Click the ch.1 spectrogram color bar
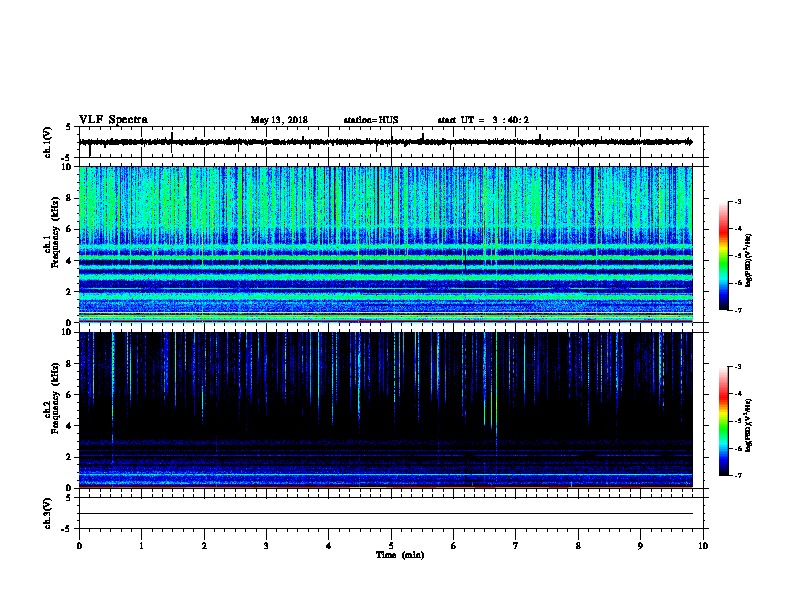Viewport: 792px width, 612px height. [x=723, y=256]
